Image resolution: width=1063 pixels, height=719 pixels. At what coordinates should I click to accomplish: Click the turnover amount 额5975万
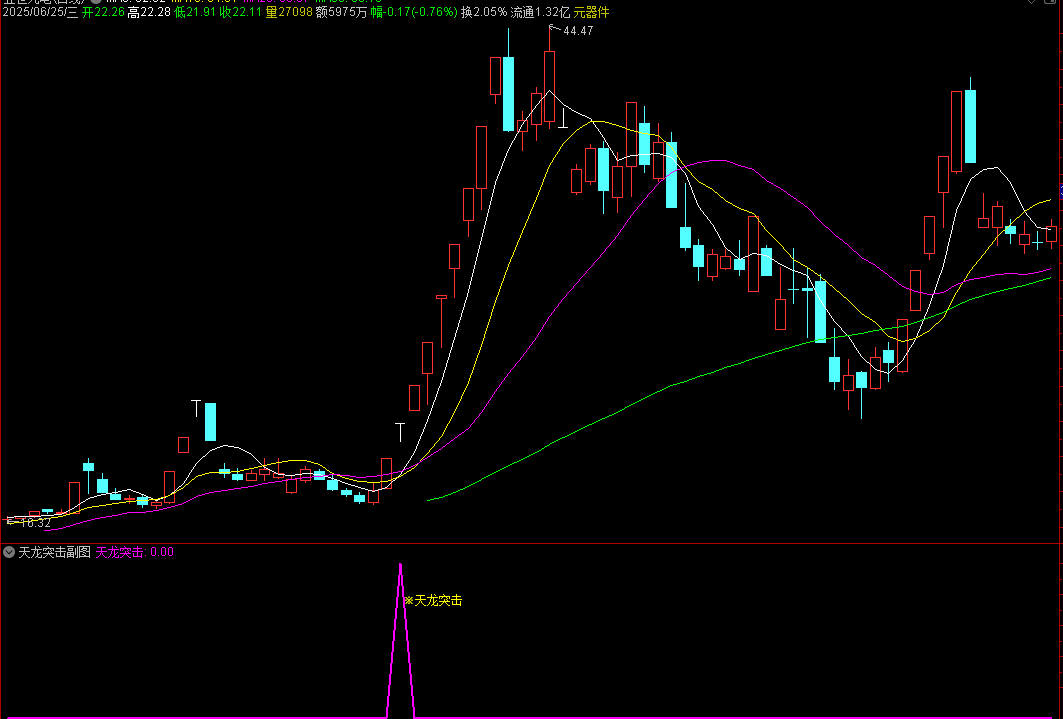click(x=342, y=12)
